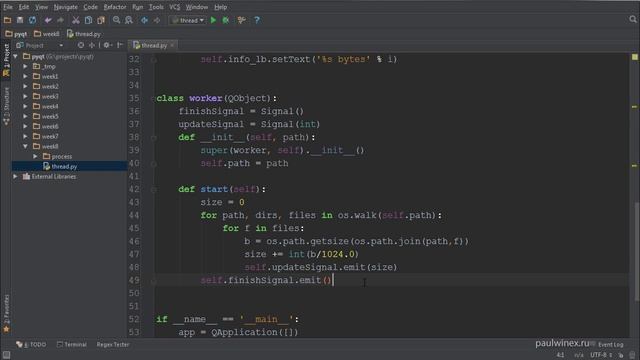The height and width of the screenshot is (360, 640).
Task: Expand the week1 folder arrow
Action: [26, 76]
